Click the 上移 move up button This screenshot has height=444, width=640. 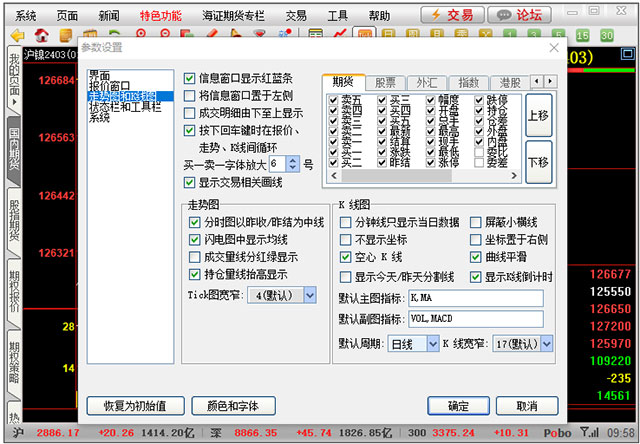coord(538,115)
